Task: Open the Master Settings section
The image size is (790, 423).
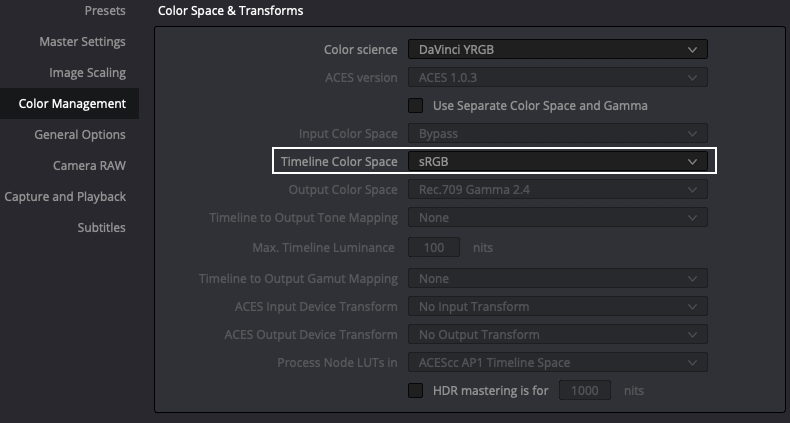Action: coord(82,42)
